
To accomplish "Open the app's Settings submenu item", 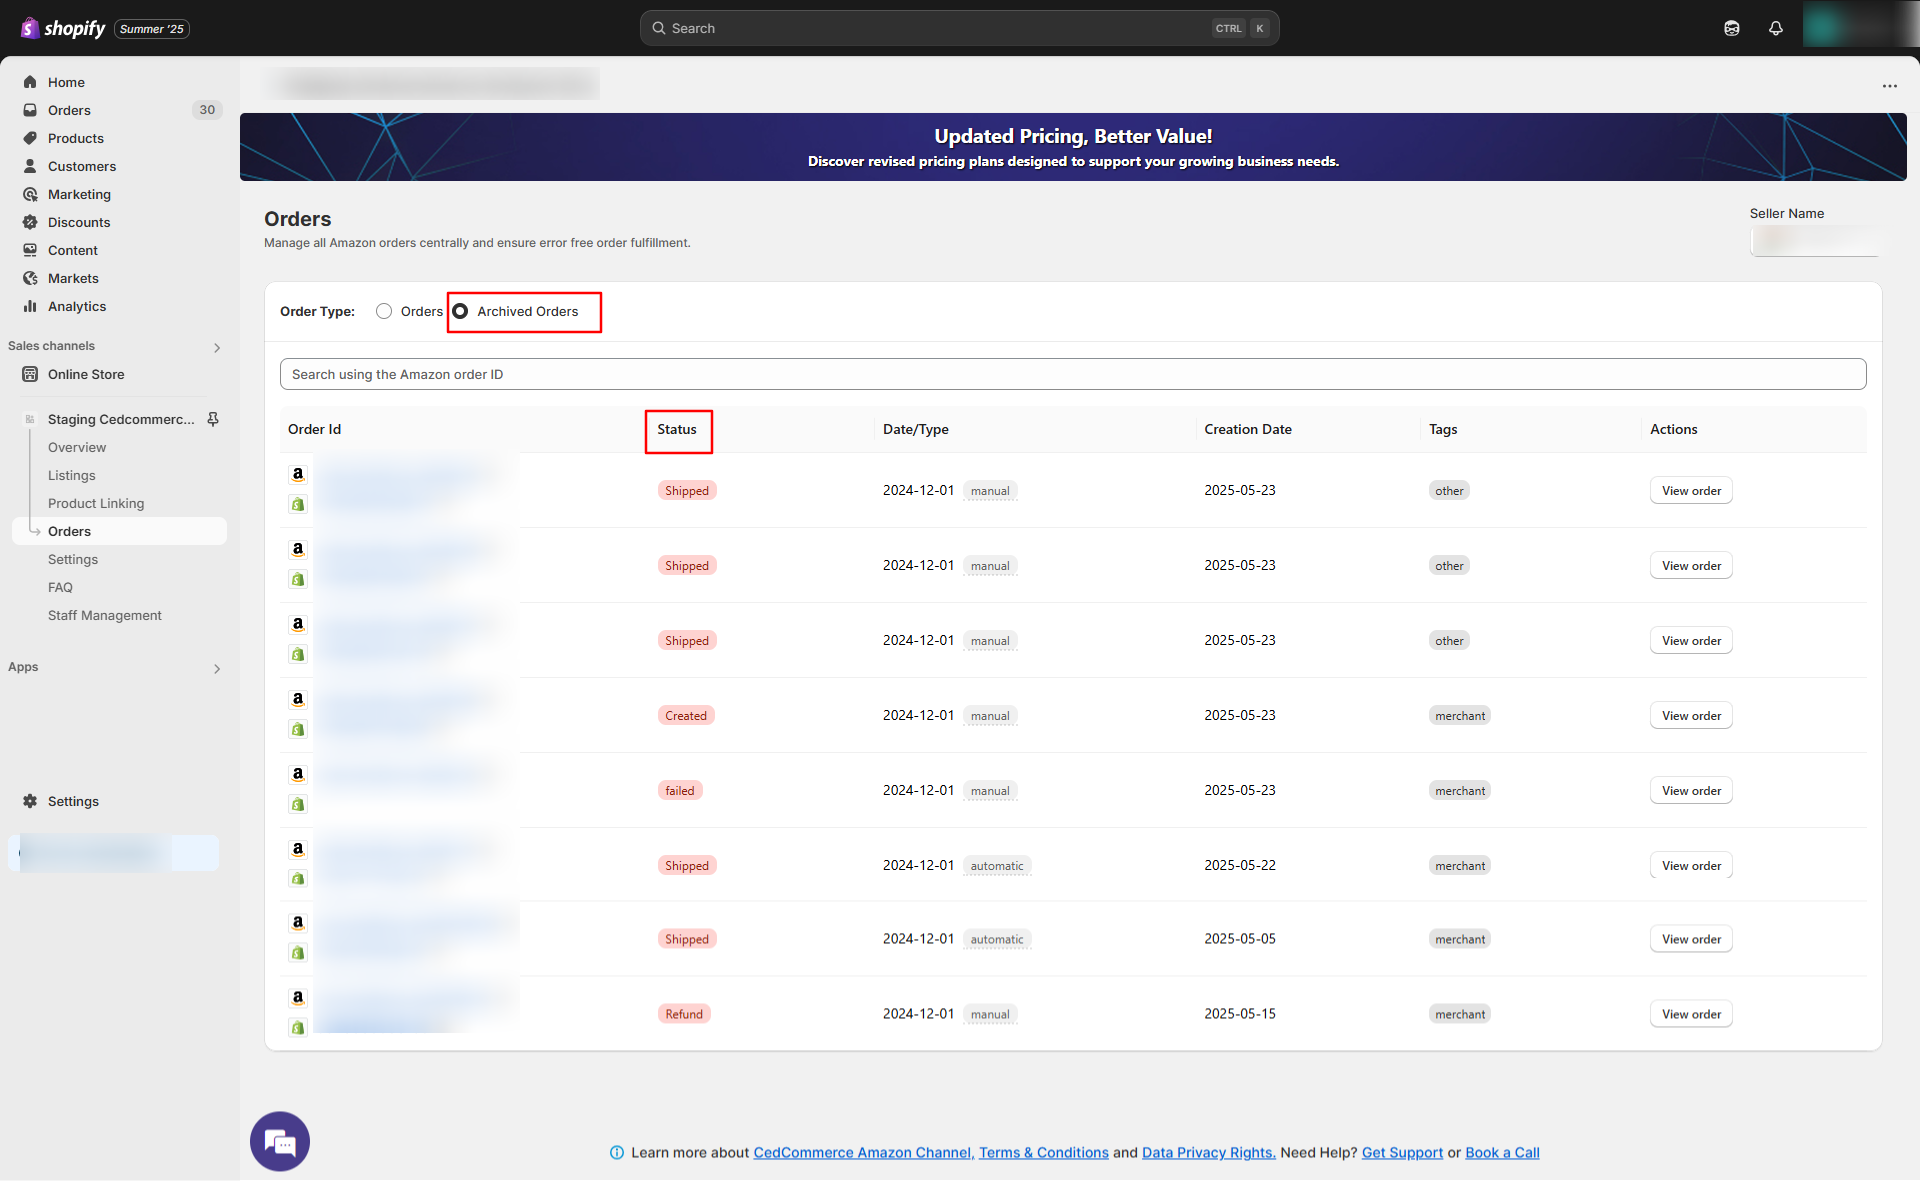I will coord(73,559).
